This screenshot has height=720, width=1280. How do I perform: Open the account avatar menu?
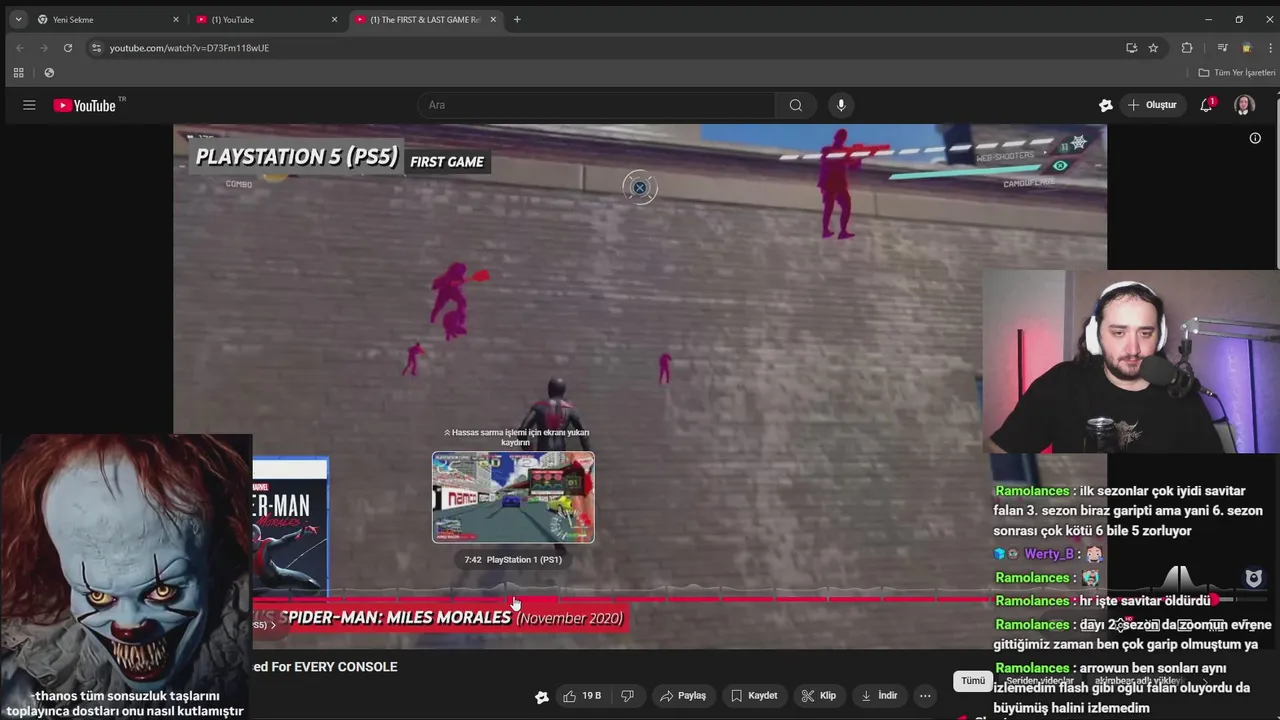coord(1245,105)
